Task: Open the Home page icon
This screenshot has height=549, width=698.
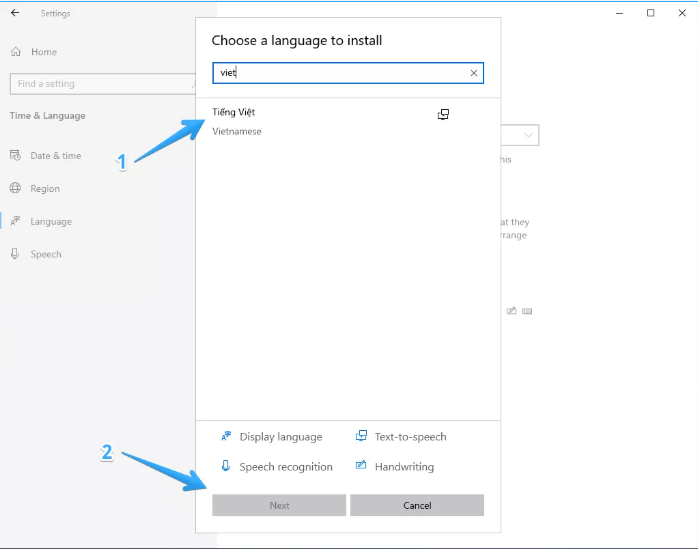Action: tap(16, 52)
